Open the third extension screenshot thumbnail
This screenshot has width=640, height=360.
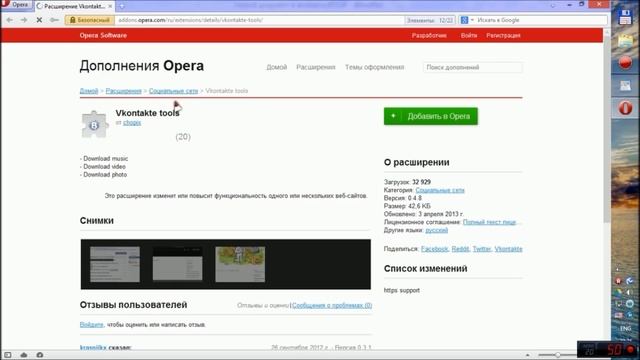click(x=240, y=264)
